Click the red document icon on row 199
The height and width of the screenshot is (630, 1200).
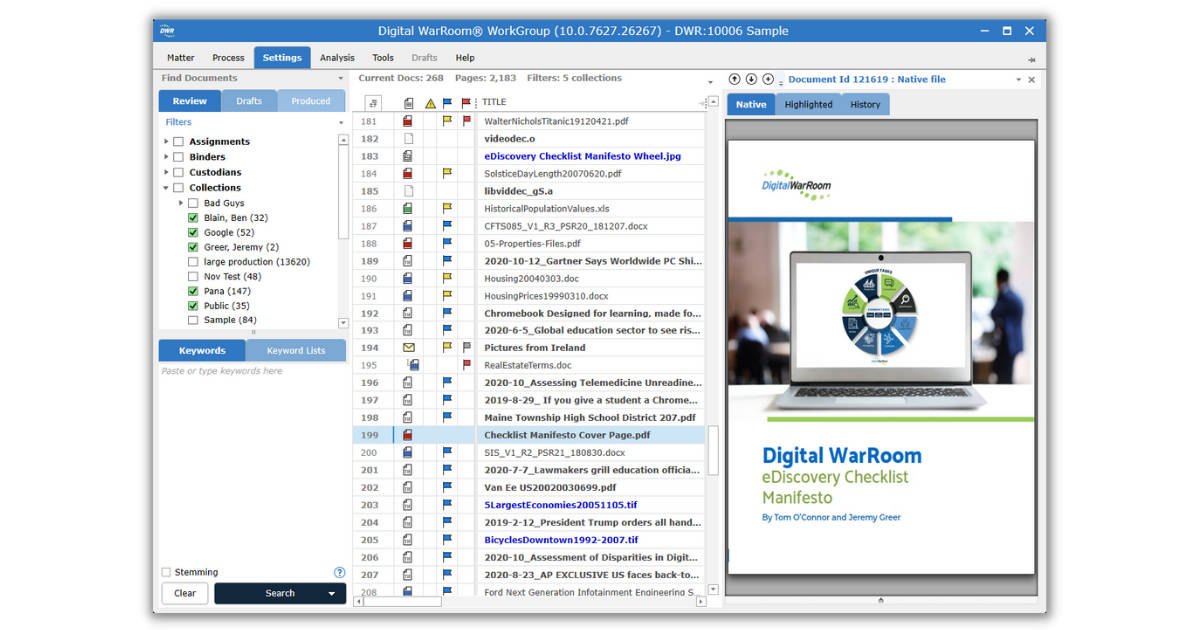407,434
